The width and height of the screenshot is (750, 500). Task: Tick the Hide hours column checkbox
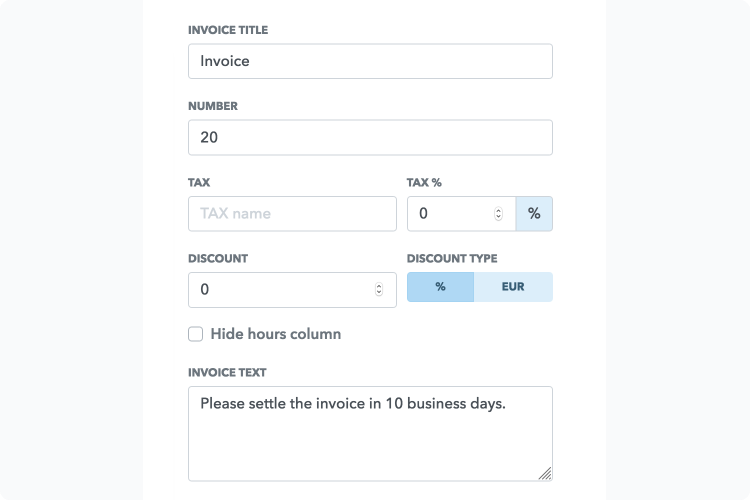[x=195, y=334]
